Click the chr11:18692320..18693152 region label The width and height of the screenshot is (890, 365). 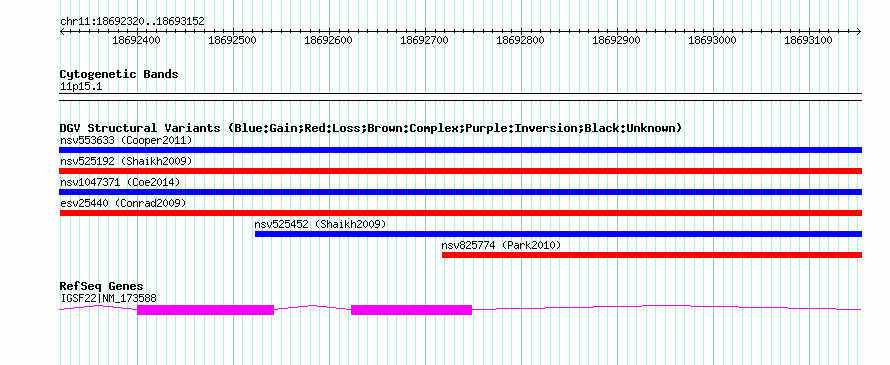[132, 22]
